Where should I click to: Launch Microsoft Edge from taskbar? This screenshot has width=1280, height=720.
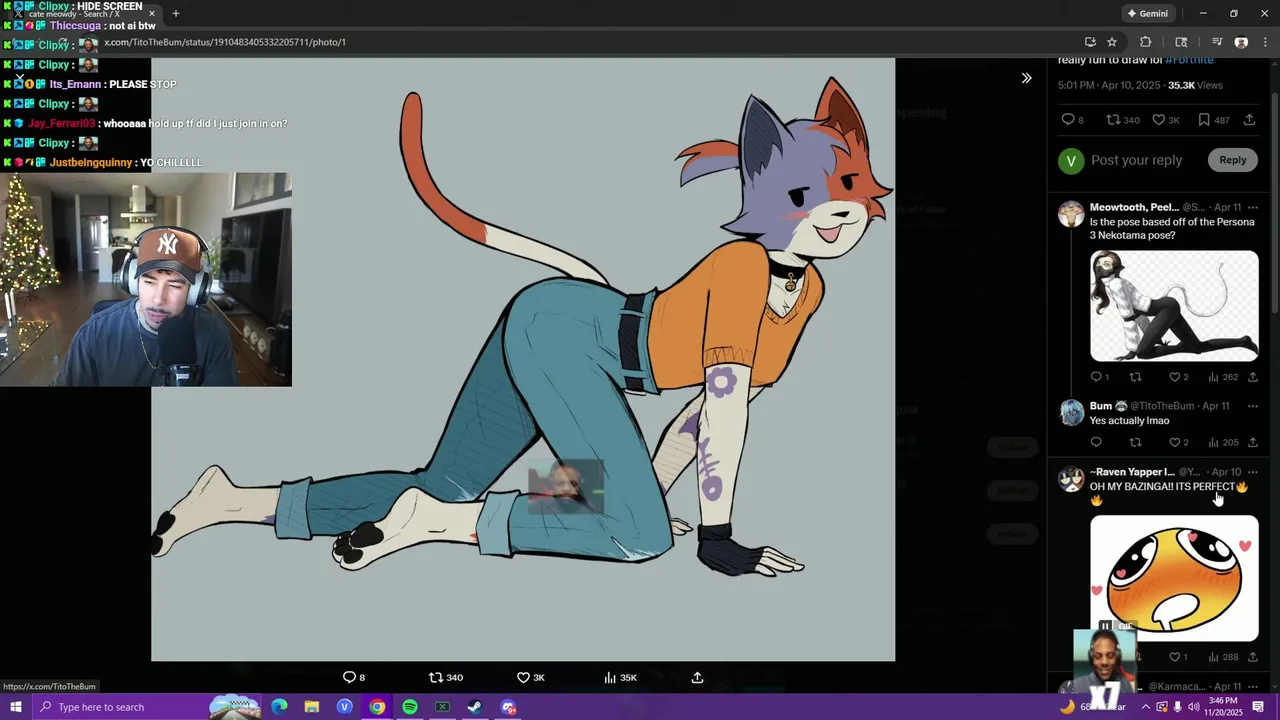[x=279, y=707]
